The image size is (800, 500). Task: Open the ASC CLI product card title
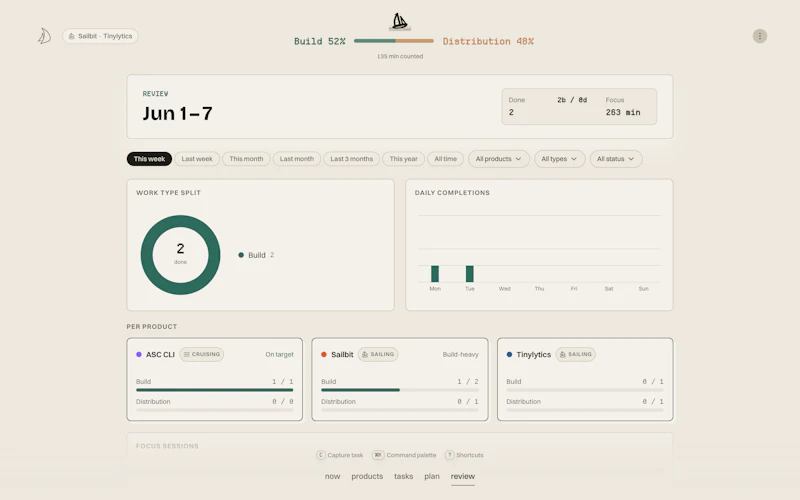(x=160, y=354)
